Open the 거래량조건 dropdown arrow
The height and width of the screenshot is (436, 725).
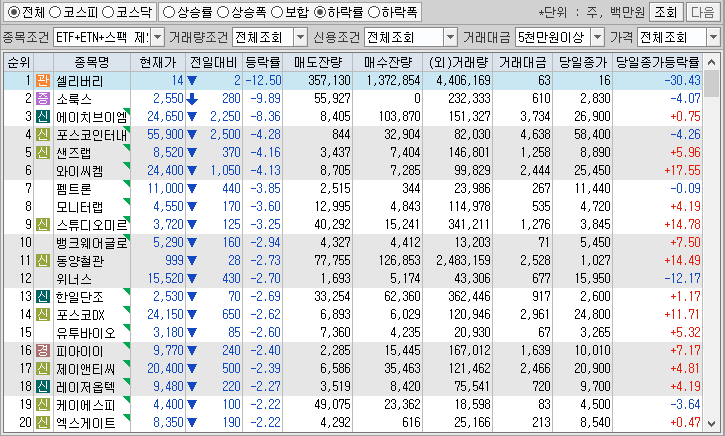click(301, 37)
